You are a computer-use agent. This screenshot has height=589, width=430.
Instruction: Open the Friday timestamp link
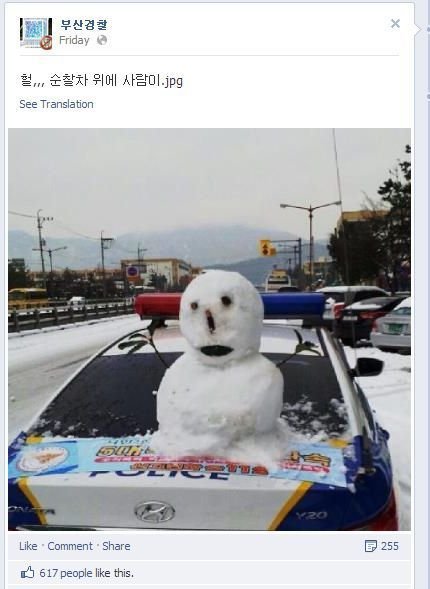click(74, 40)
